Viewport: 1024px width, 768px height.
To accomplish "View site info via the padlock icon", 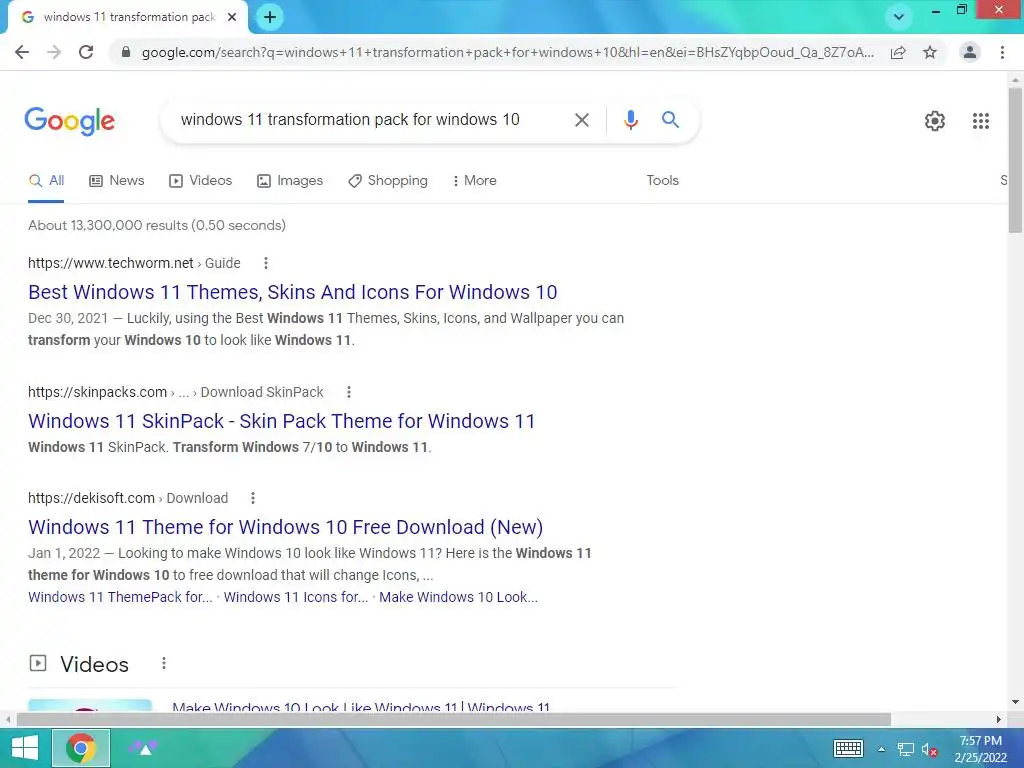I will (x=126, y=52).
